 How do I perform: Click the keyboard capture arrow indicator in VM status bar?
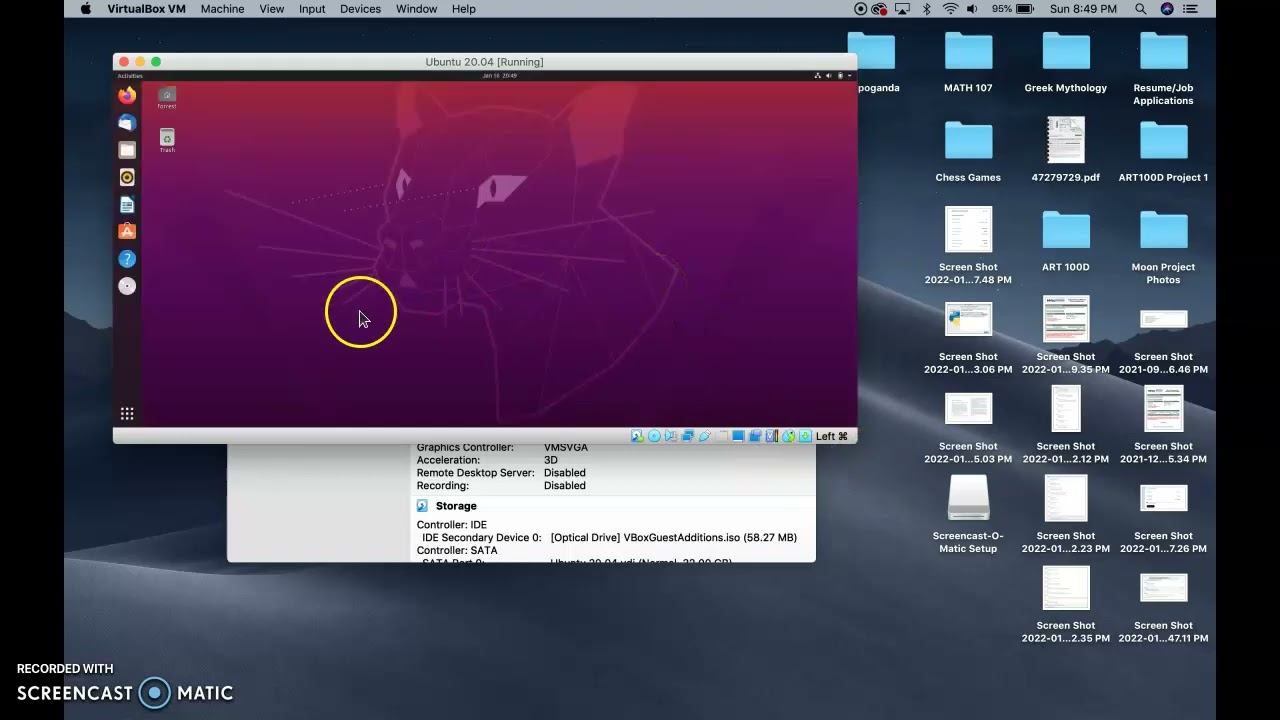[x=805, y=436]
